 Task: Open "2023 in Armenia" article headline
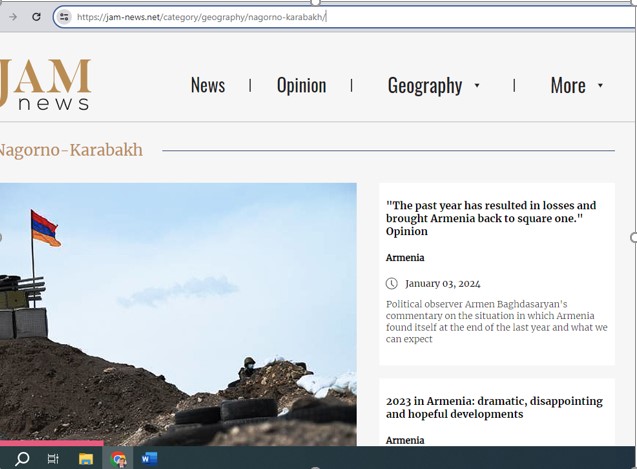(x=494, y=407)
